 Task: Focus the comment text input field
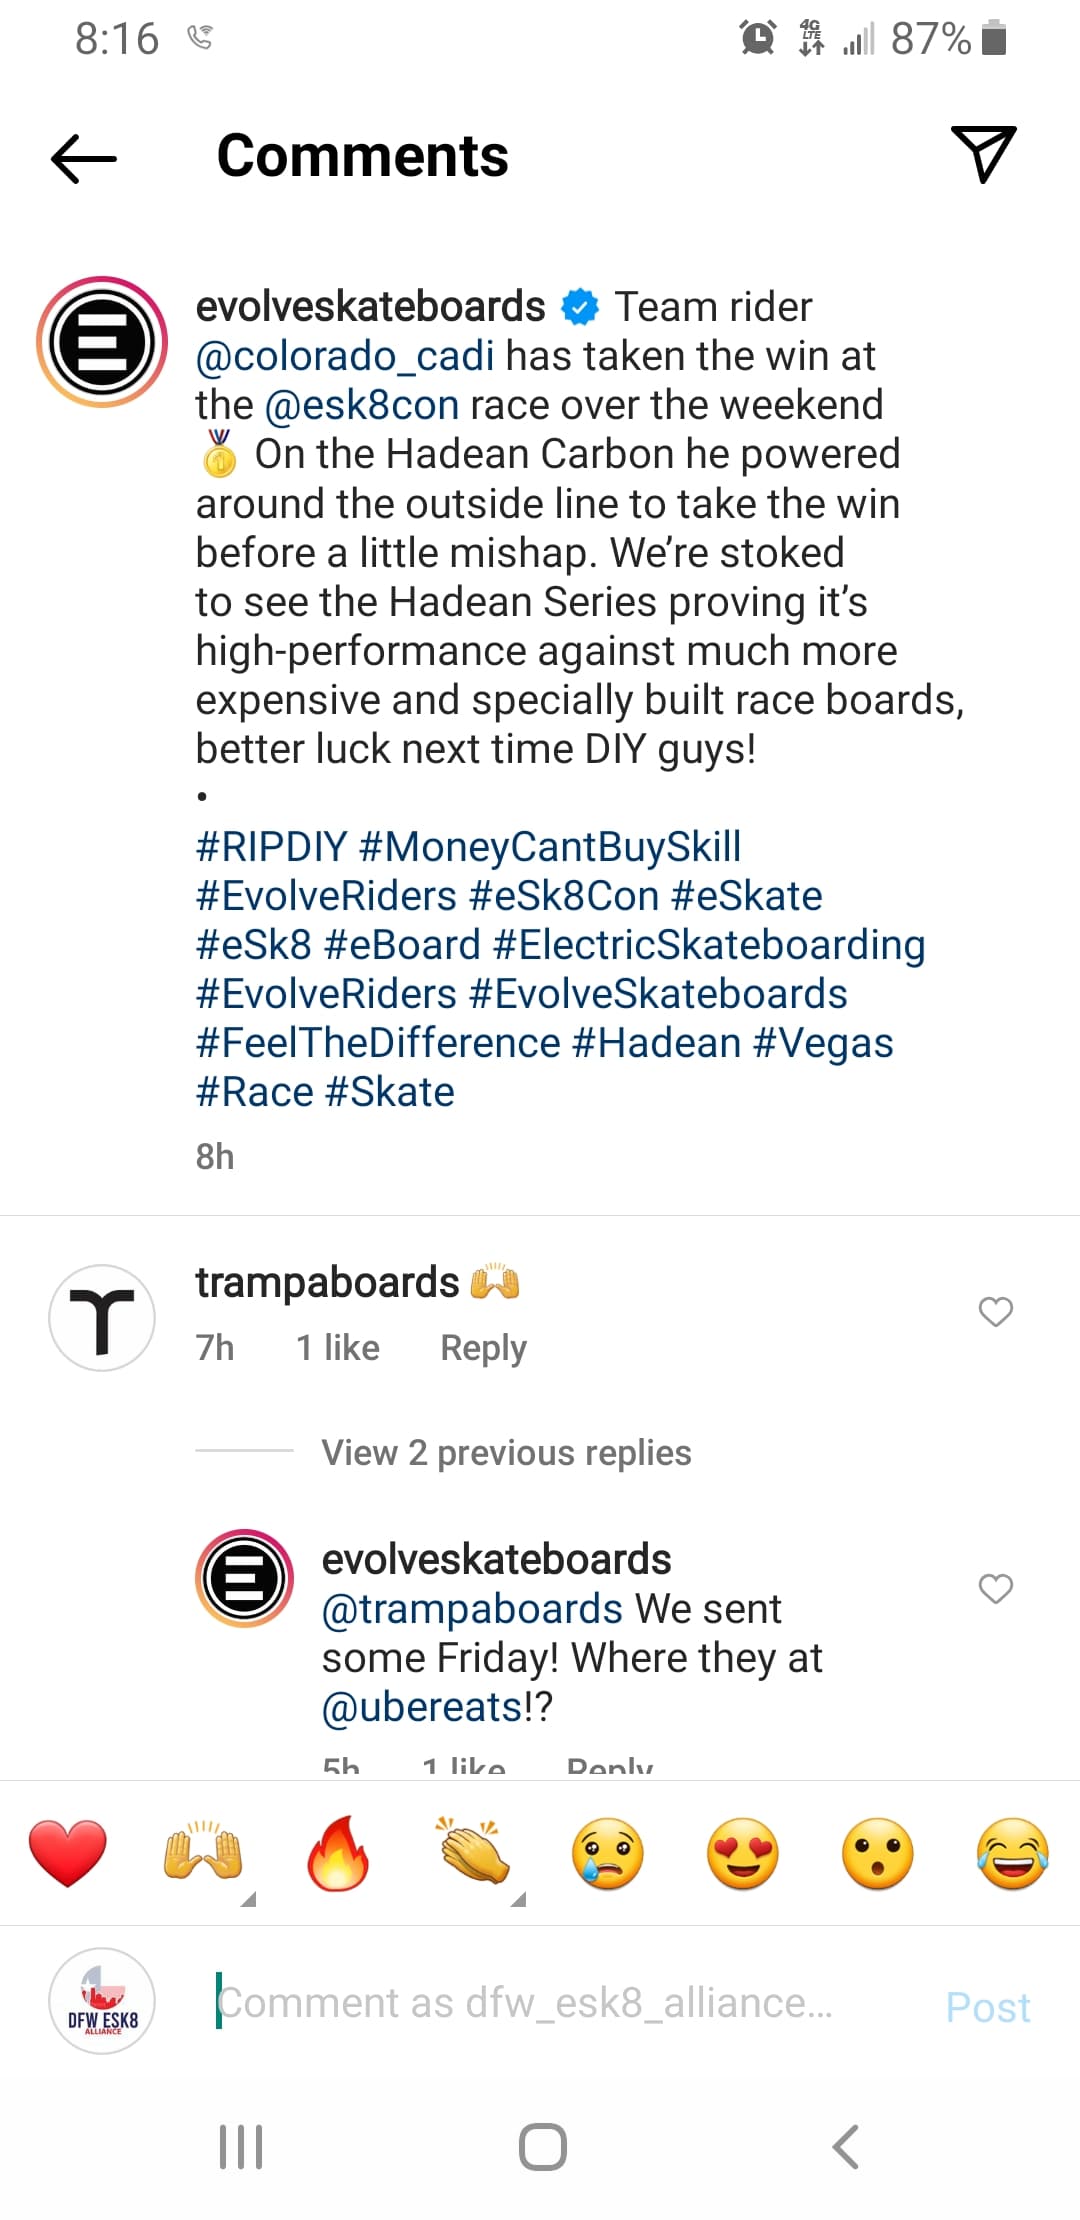point(560,2003)
